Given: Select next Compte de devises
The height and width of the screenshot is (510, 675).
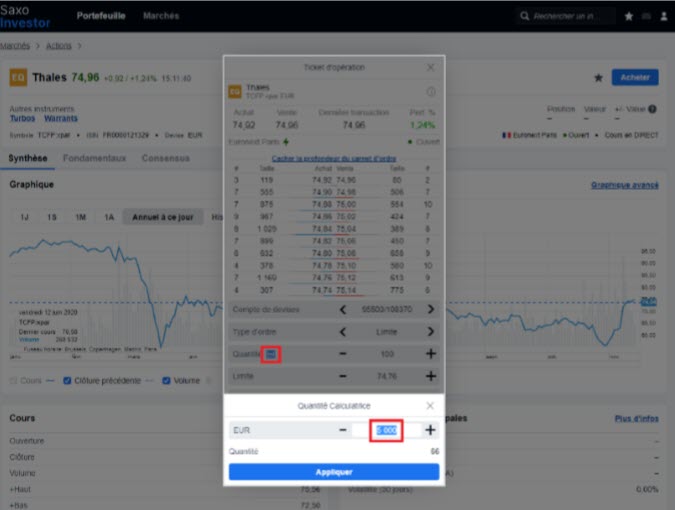Looking at the screenshot, I should tap(430, 309).
